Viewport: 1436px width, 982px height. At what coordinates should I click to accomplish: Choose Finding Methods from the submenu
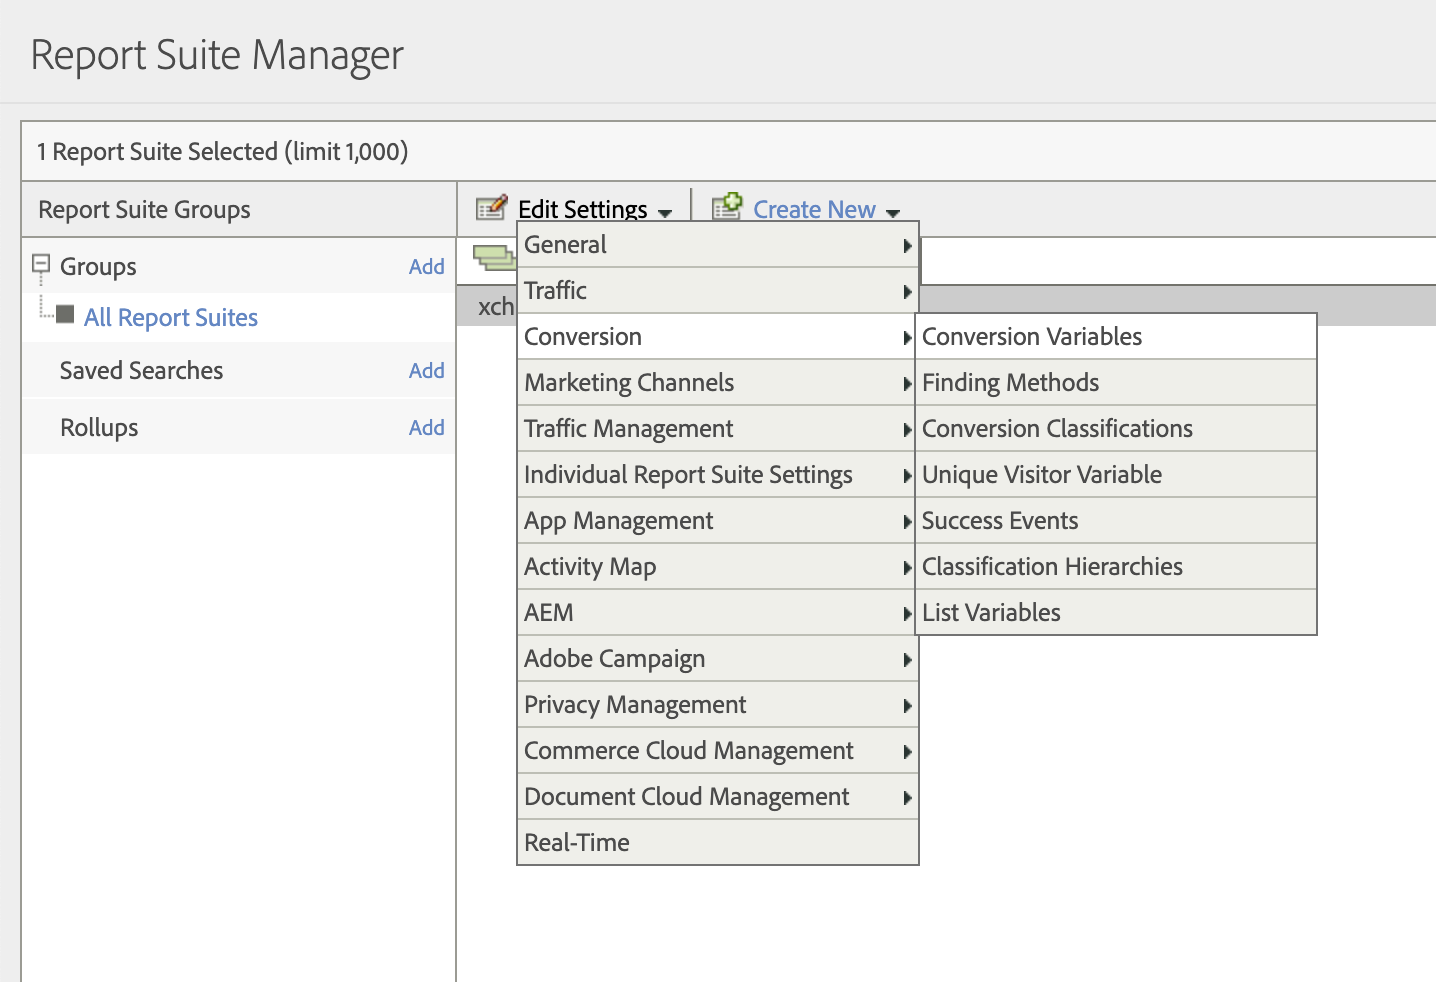pos(1009,383)
